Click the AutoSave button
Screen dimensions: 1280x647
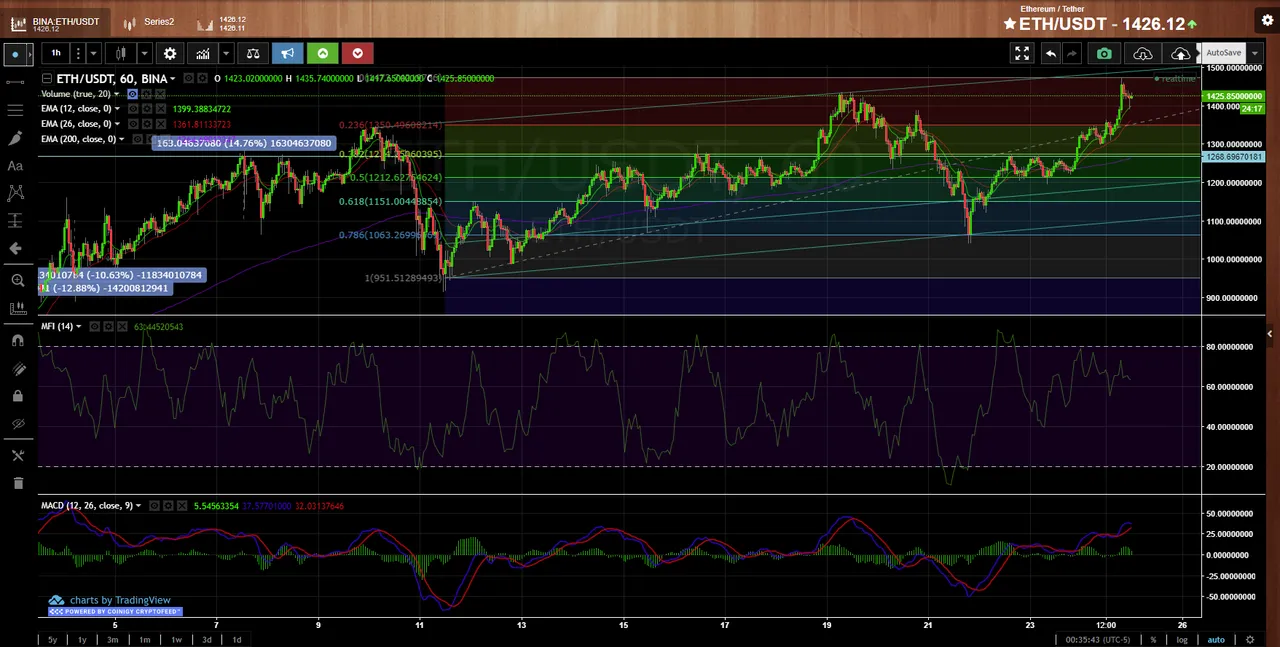[1223, 53]
